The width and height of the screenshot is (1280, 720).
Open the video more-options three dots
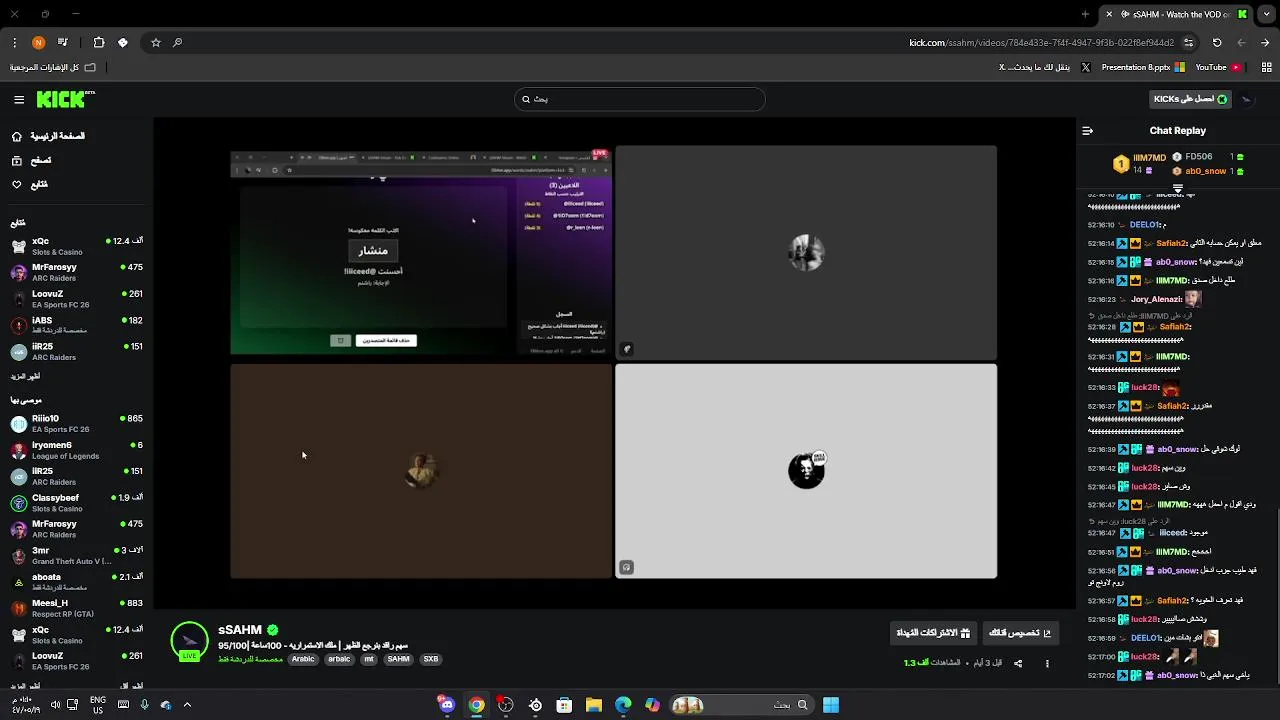point(1048,663)
